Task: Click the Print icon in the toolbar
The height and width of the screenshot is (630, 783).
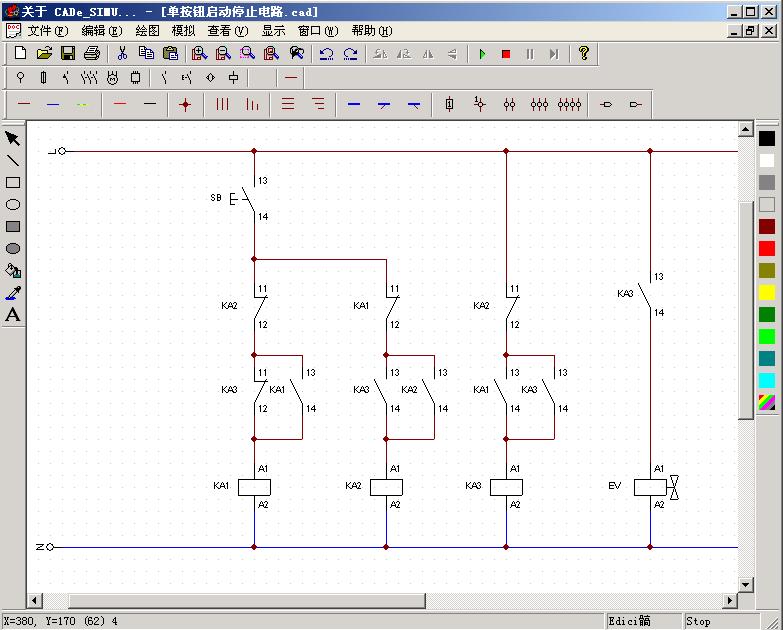Action: point(92,54)
